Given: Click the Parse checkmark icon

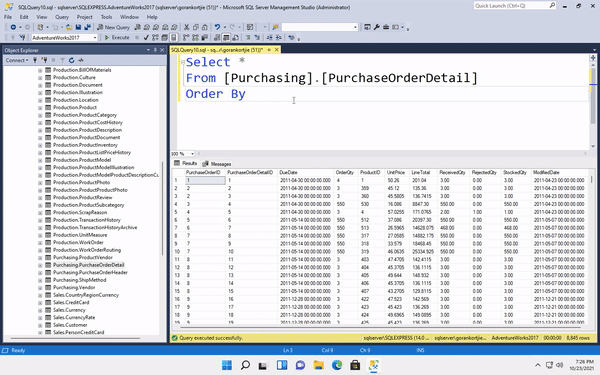Looking at the screenshot, I should 146,38.
